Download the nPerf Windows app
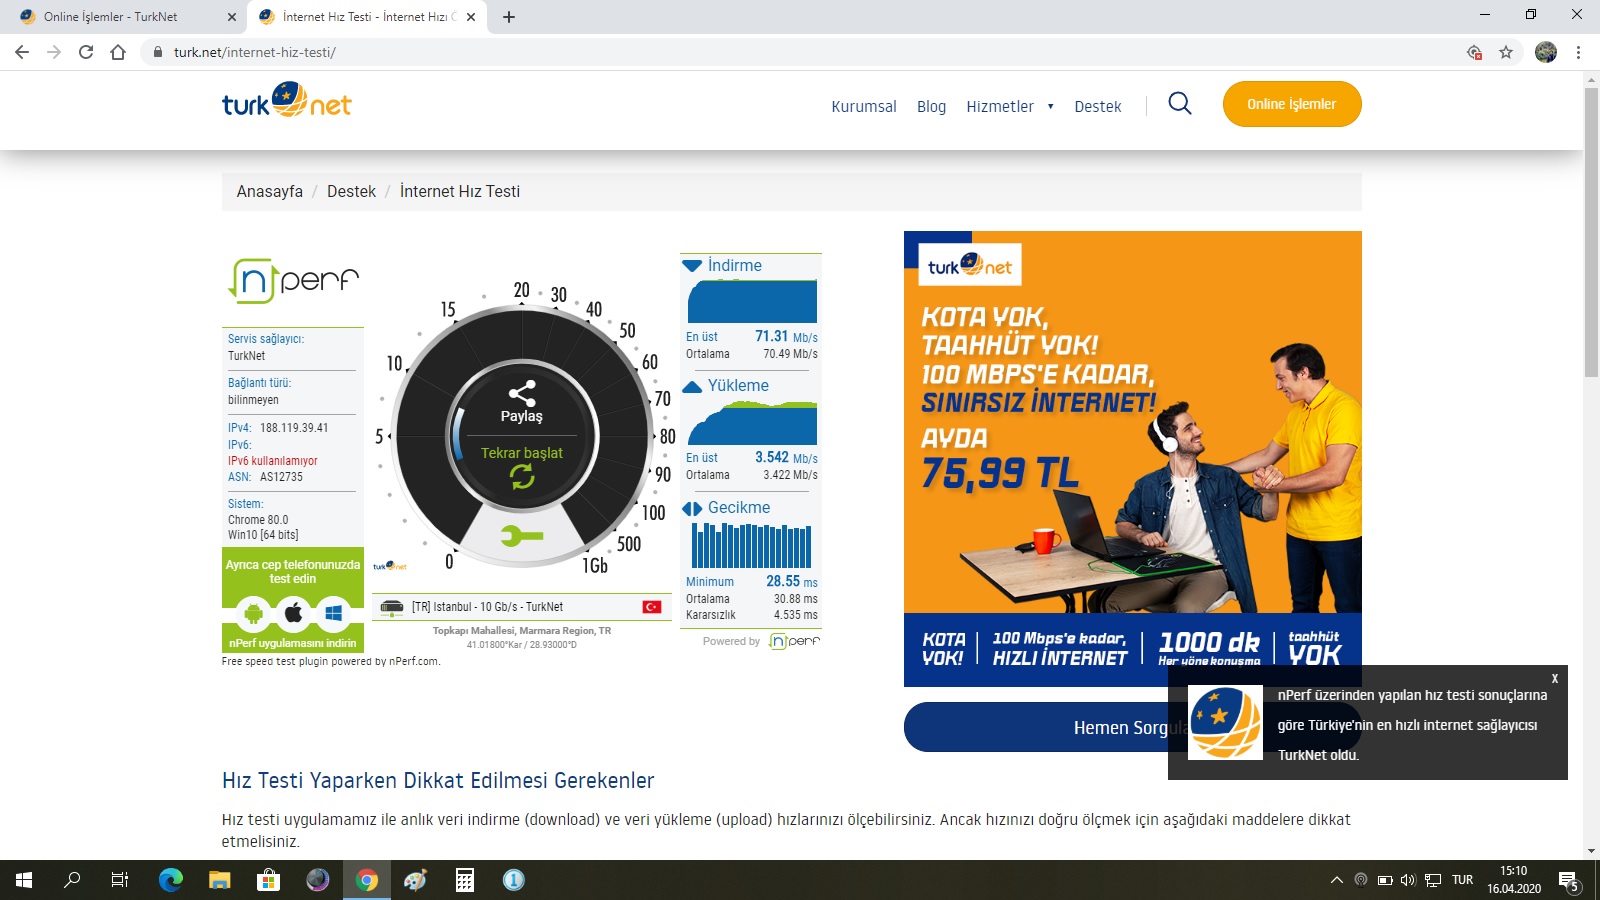Screen dimensions: 1600x900 click(x=333, y=613)
